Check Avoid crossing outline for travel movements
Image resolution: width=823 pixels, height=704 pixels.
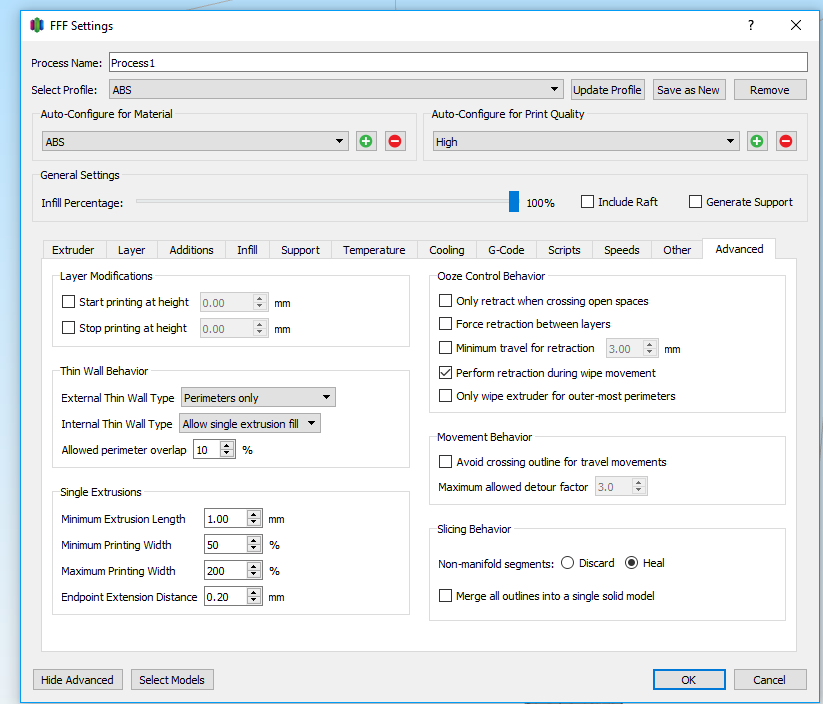(x=445, y=461)
